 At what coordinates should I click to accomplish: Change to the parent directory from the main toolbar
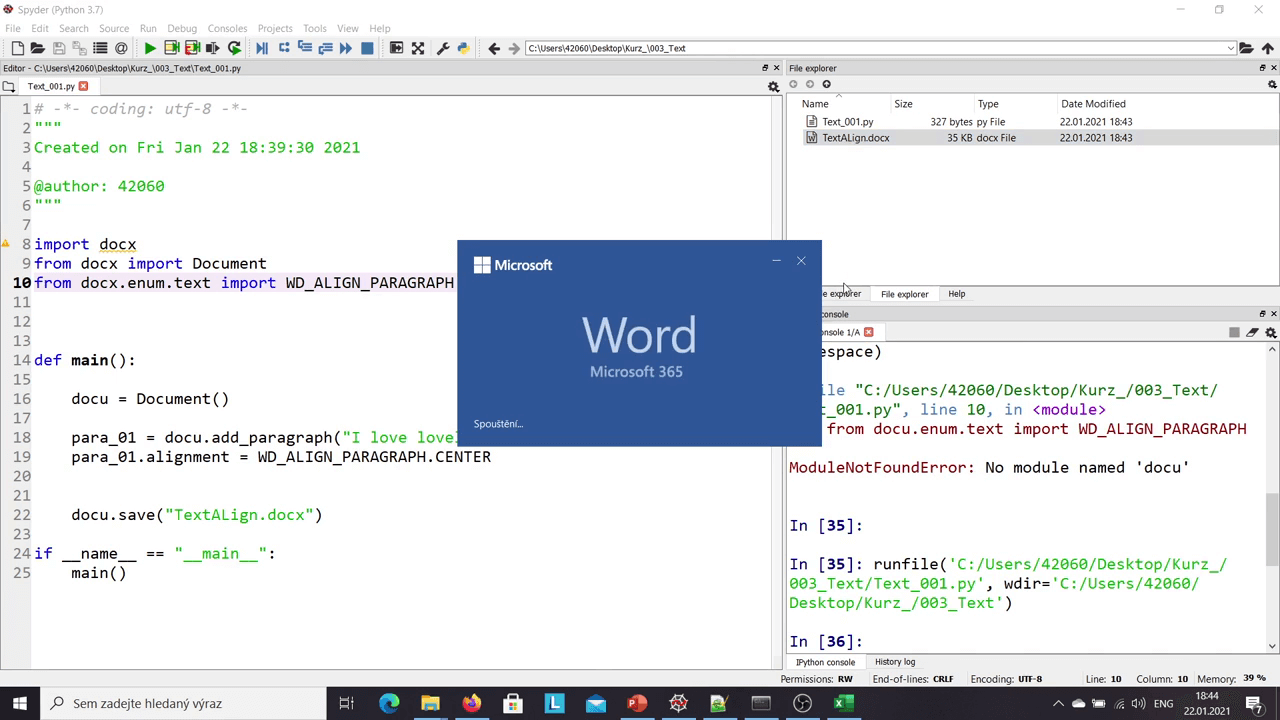click(x=1268, y=48)
